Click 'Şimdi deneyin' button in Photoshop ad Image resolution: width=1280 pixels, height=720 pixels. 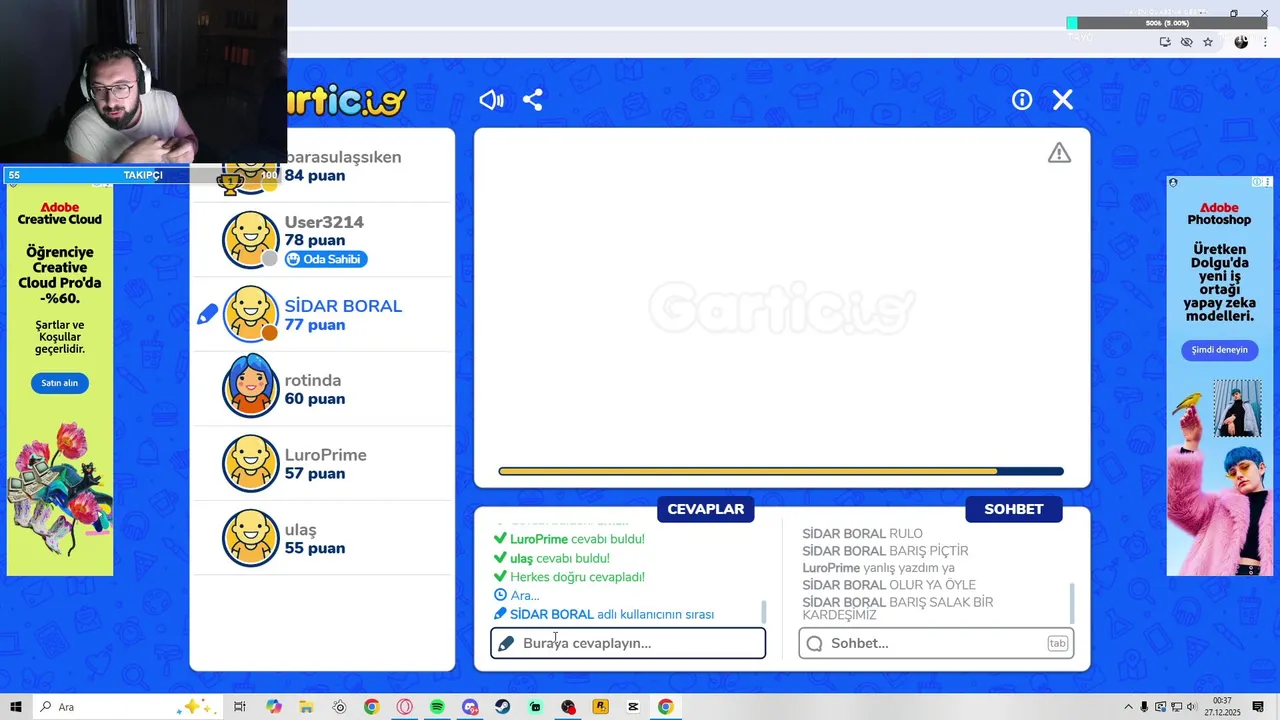pos(1219,350)
